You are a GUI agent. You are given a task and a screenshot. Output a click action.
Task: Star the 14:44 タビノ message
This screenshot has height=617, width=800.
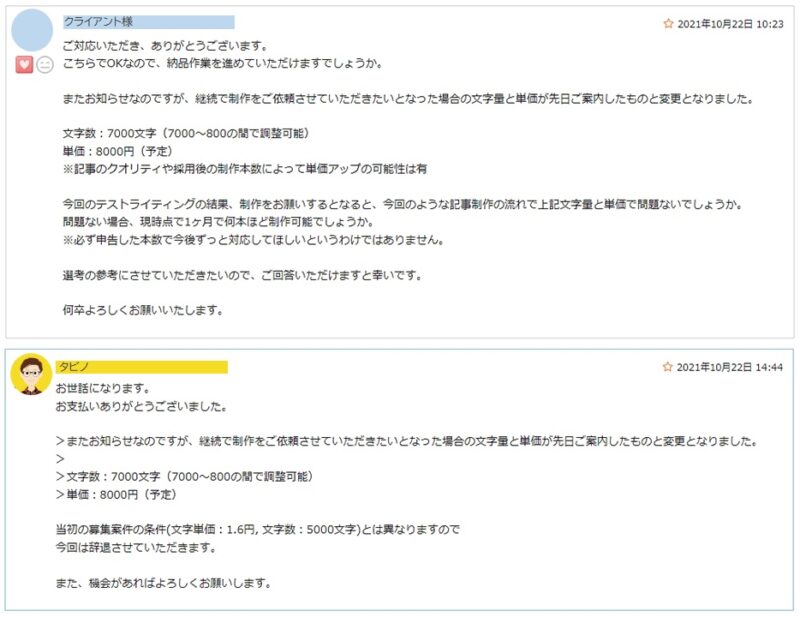[667, 366]
